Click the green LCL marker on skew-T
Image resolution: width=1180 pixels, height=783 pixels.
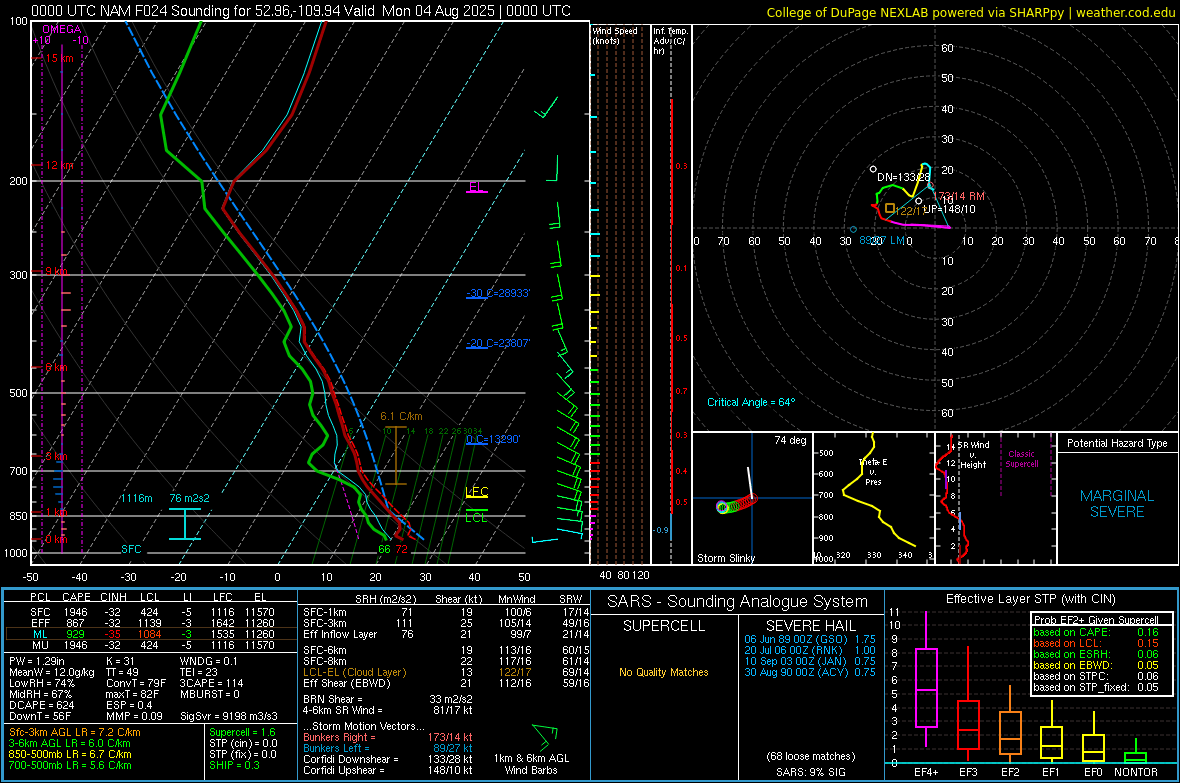click(476, 517)
